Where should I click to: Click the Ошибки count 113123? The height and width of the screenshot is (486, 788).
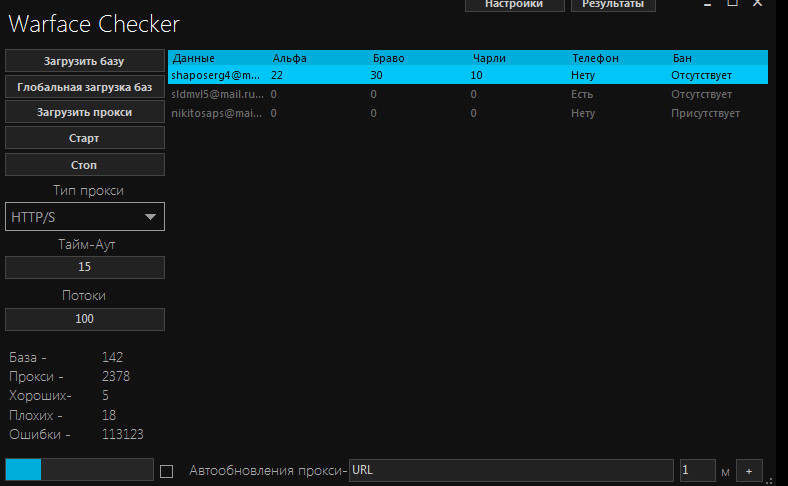(x=123, y=434)
